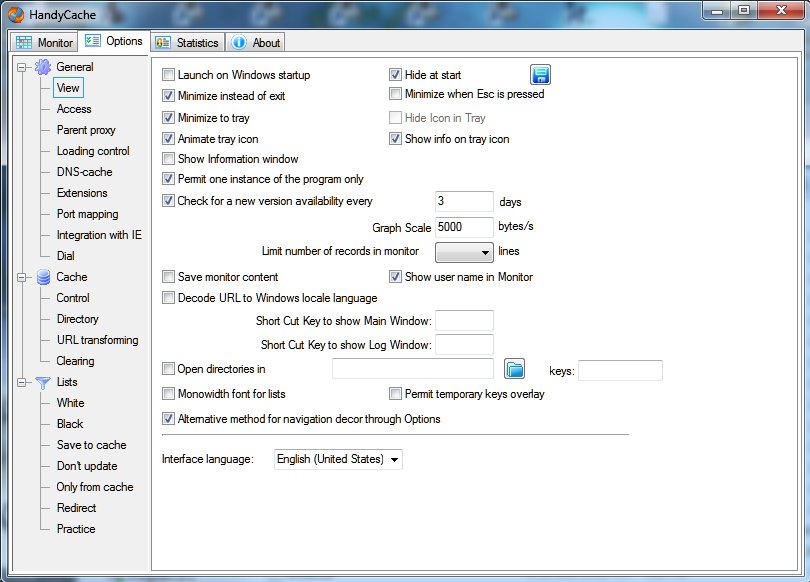Open Extensions settings
The image size is (810, 582).
(x=82, y=193)
